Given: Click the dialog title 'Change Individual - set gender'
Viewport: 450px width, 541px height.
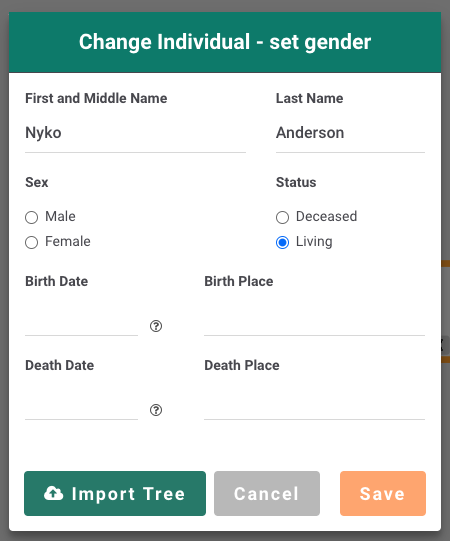Looking at the screenshot, I should pos(225,42).
